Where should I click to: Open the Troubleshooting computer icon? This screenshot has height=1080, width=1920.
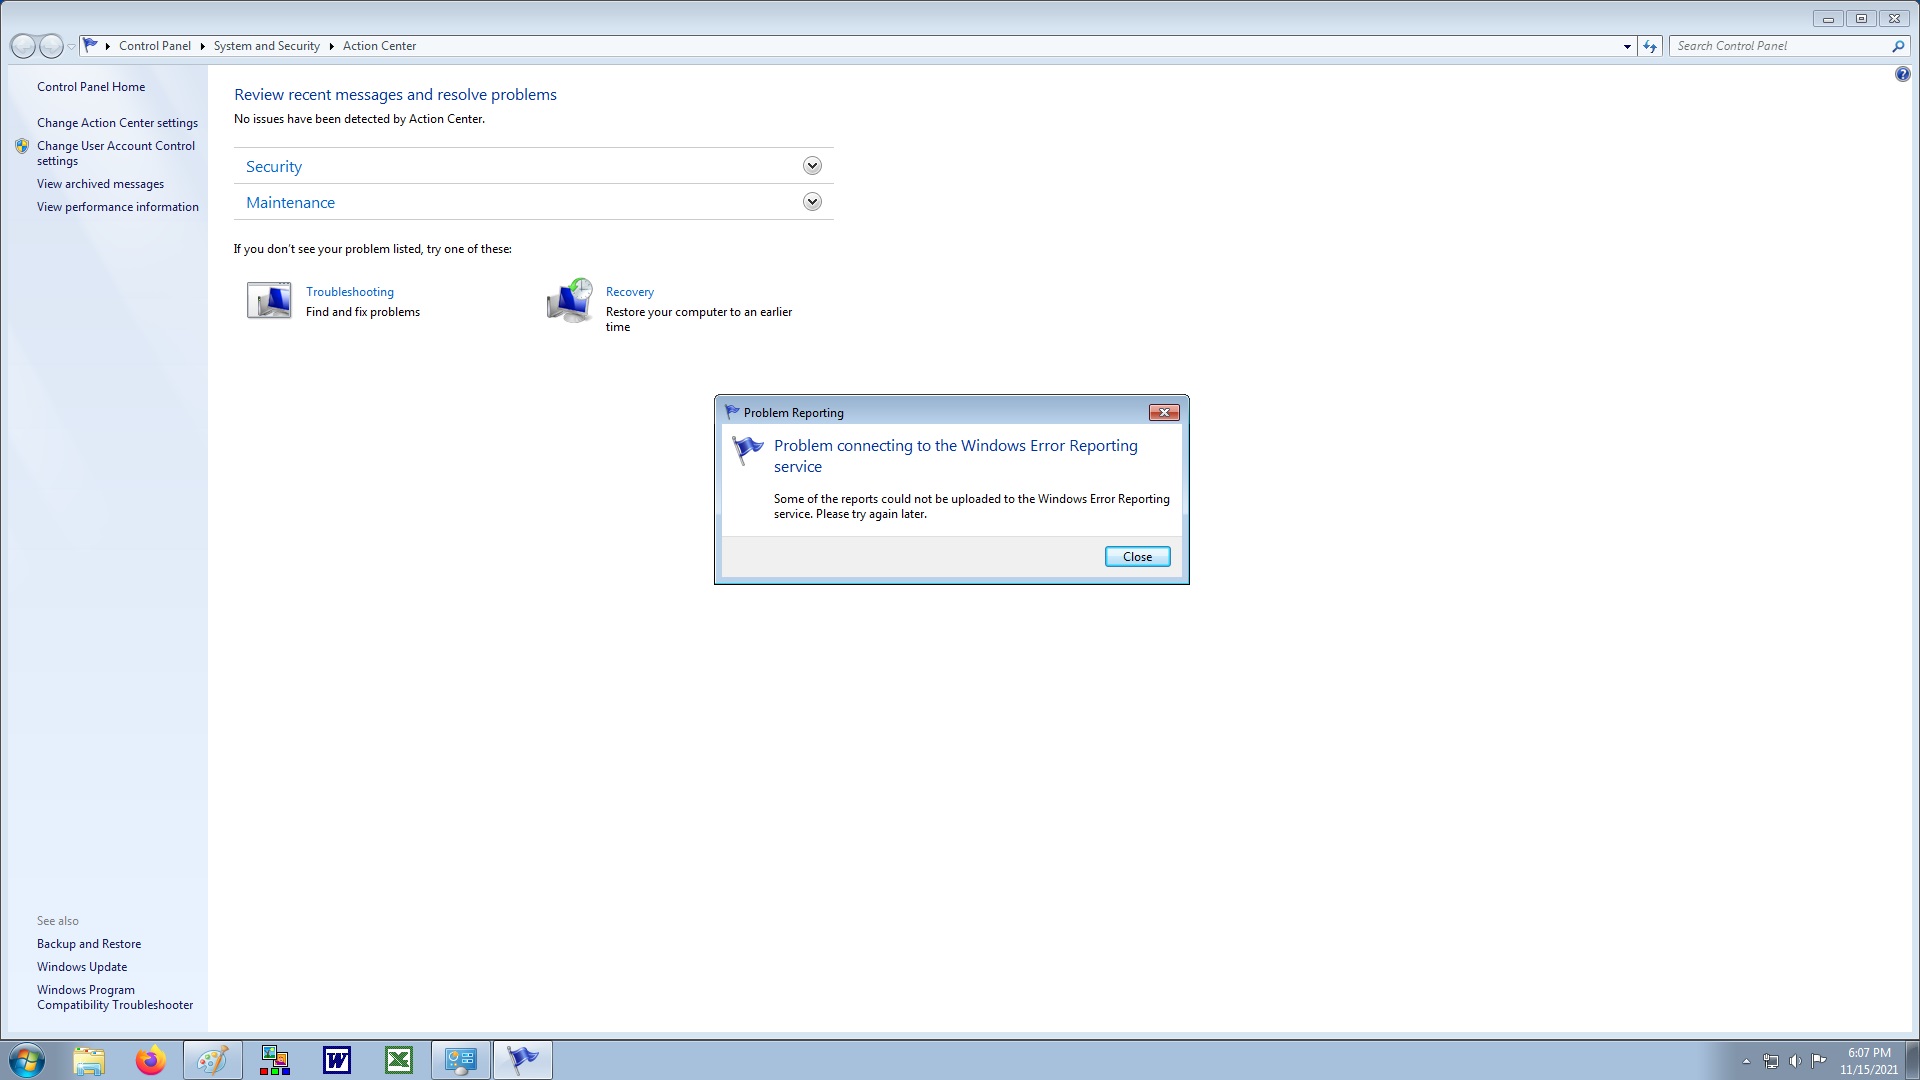pyautogui.click(x=269, y=300)
